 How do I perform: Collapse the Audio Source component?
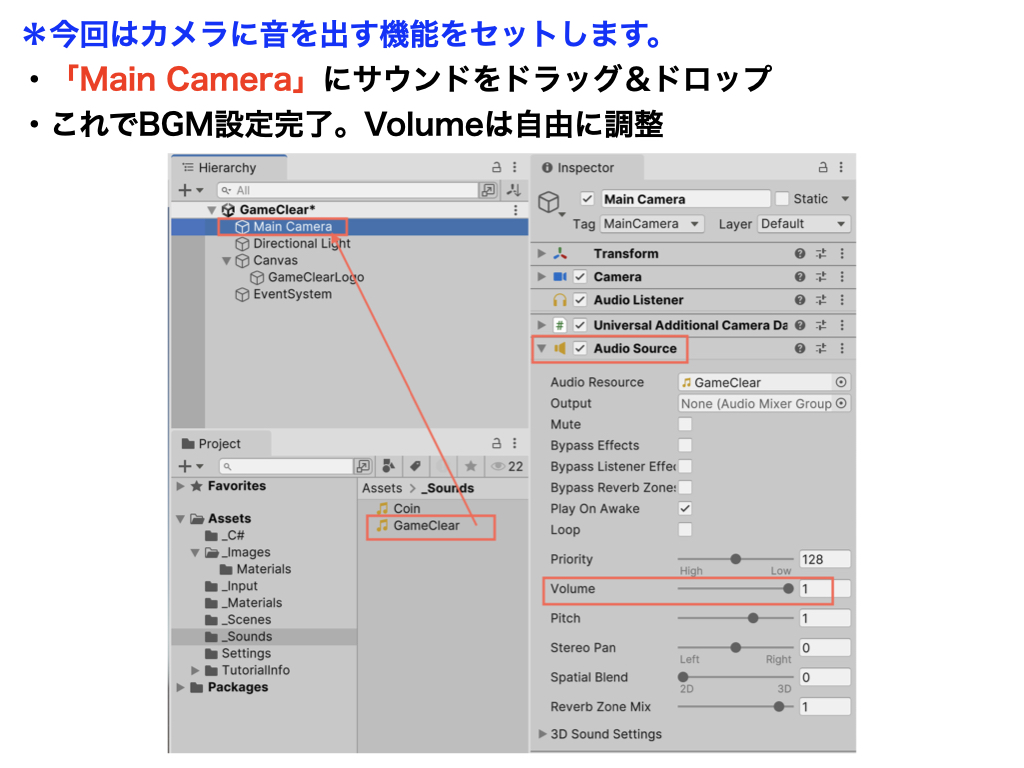[x=542, y=349]
